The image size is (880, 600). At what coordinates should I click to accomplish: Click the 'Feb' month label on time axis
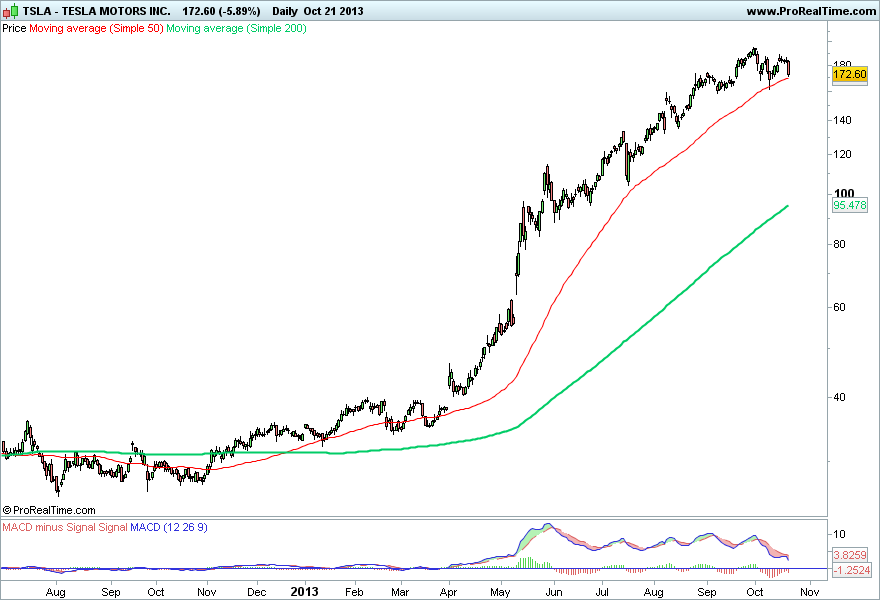[x=354, y=592]
